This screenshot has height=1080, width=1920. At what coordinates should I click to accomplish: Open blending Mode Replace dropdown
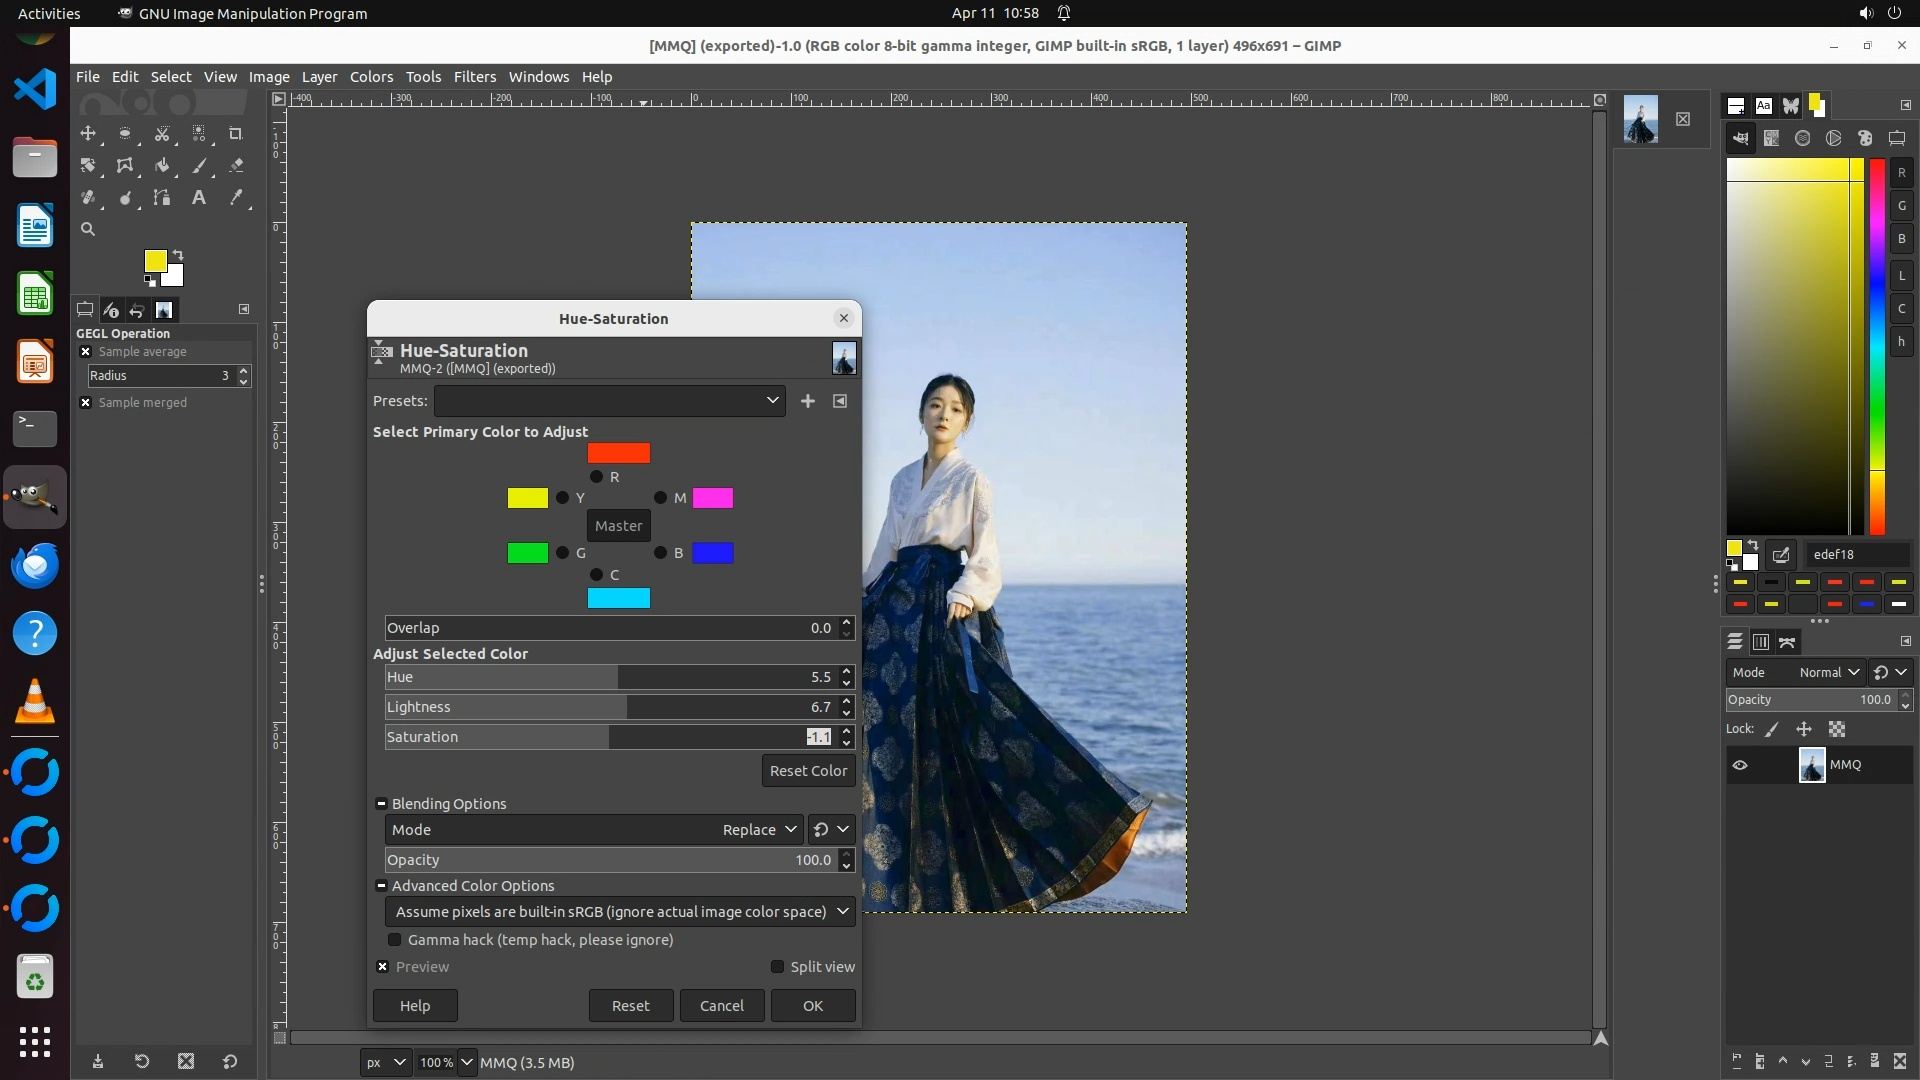pos(759,830)
